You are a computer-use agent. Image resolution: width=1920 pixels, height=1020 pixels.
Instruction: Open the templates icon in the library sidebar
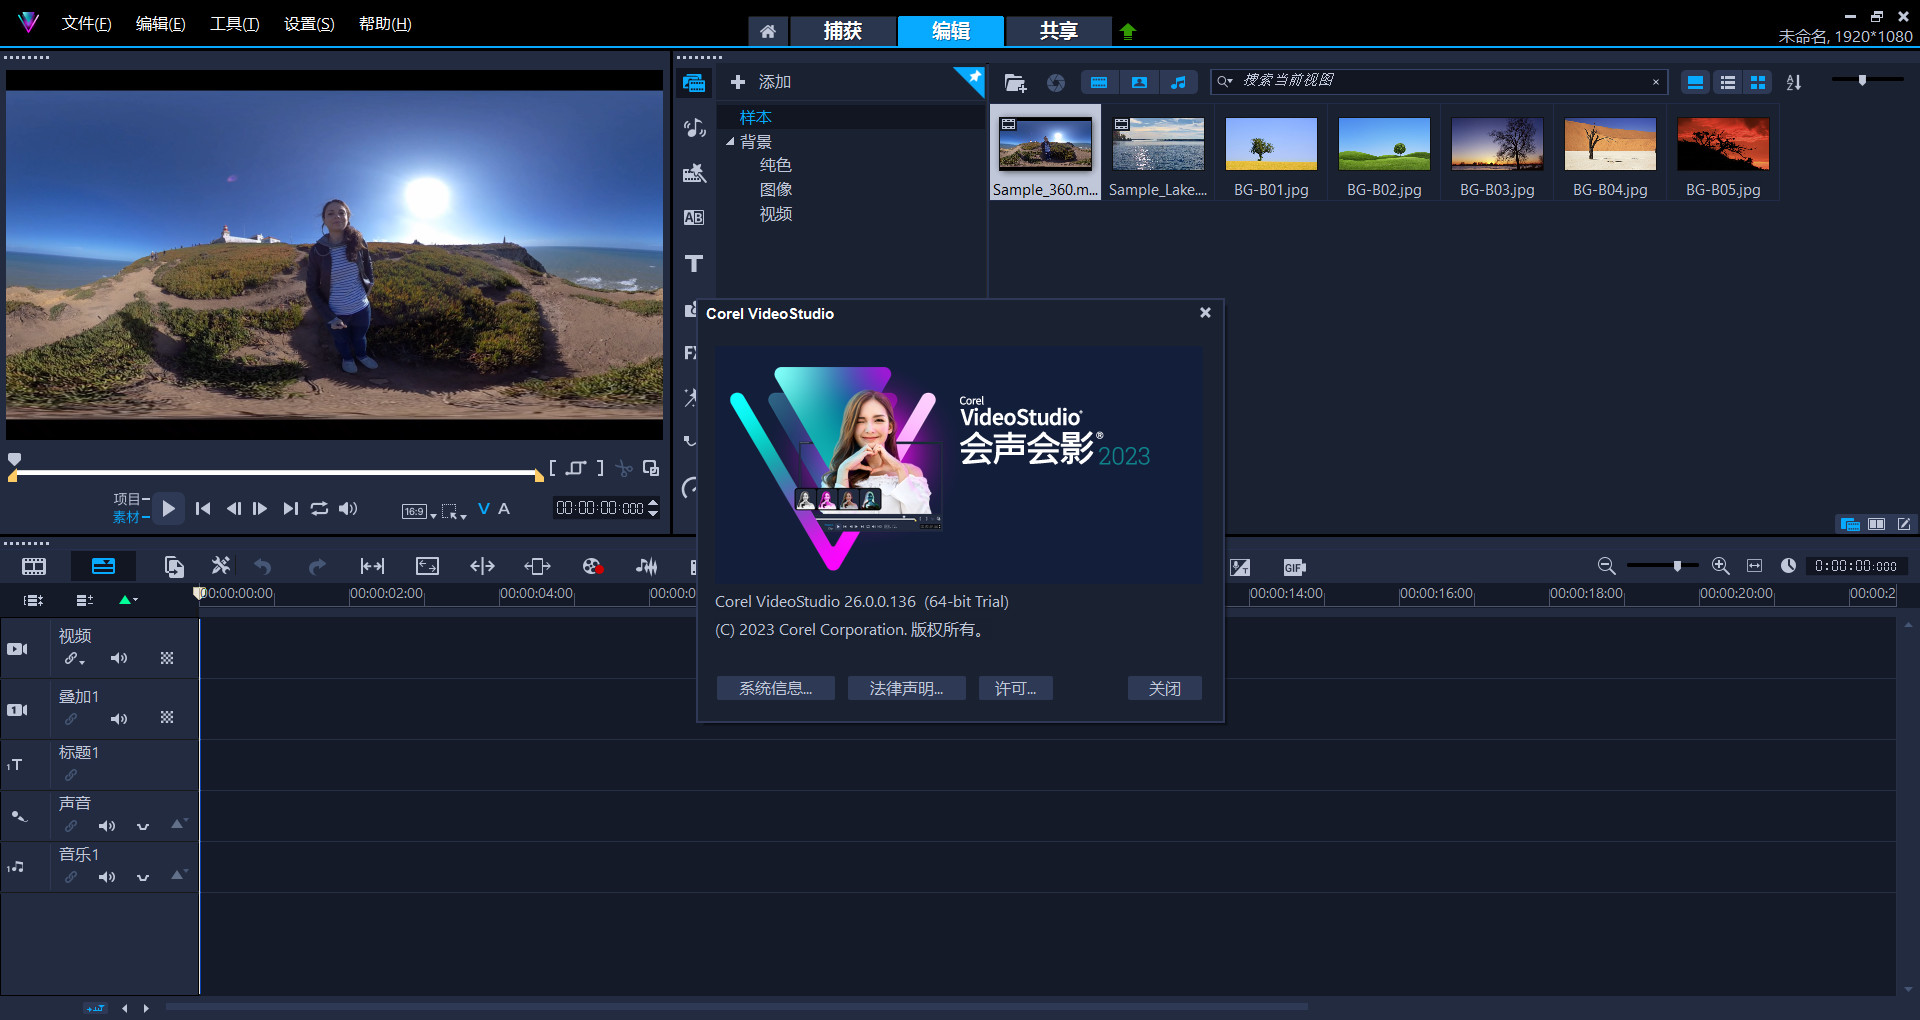click(x=694, y=173)
